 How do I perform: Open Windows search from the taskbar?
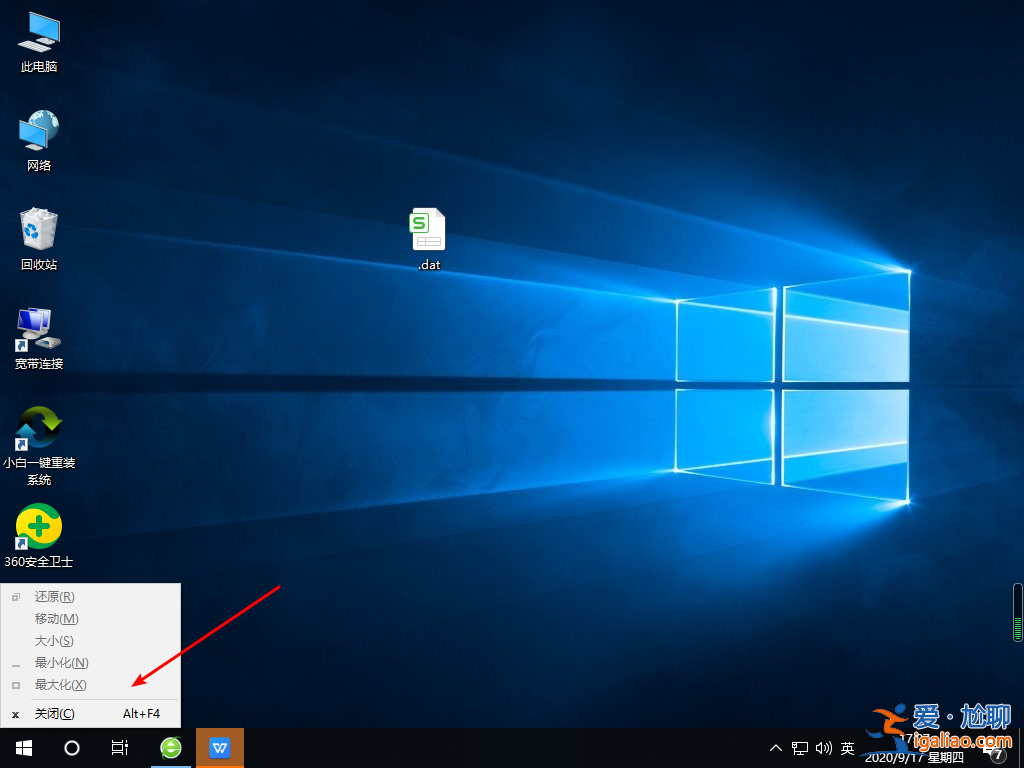[71, 747]
